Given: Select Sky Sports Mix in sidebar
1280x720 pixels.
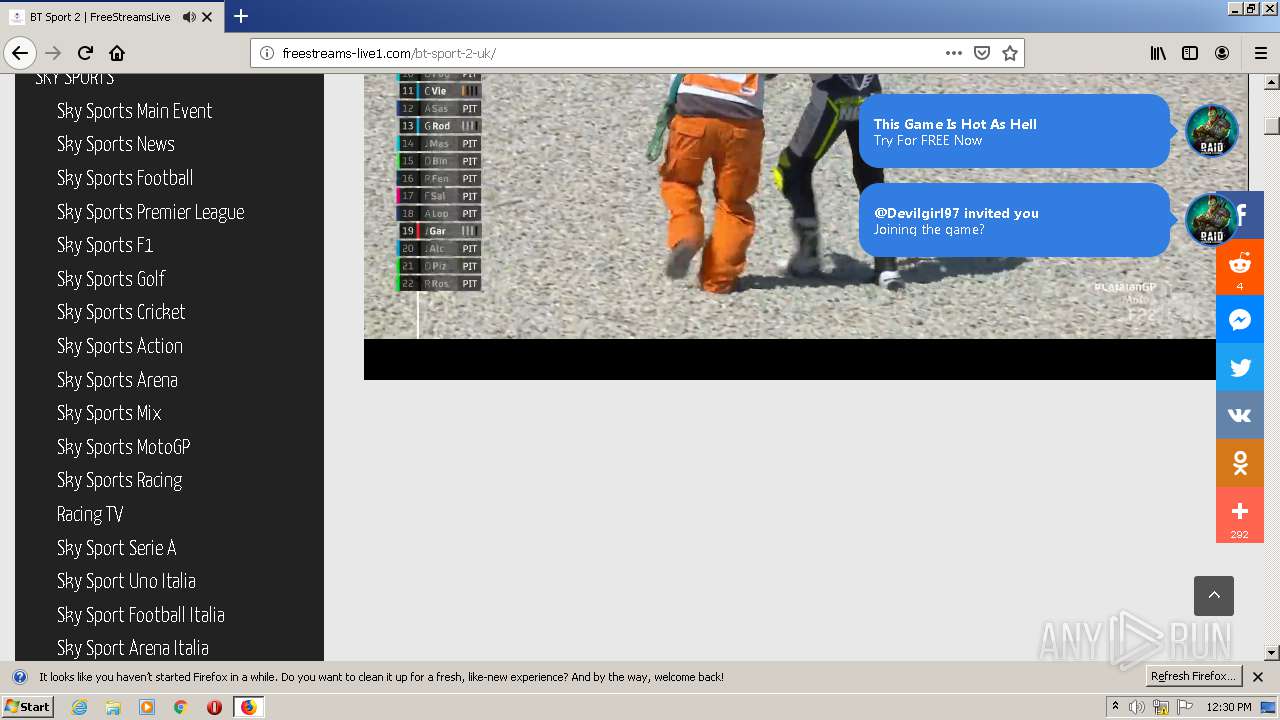Looking at the screenshot, I should (109, 413).
